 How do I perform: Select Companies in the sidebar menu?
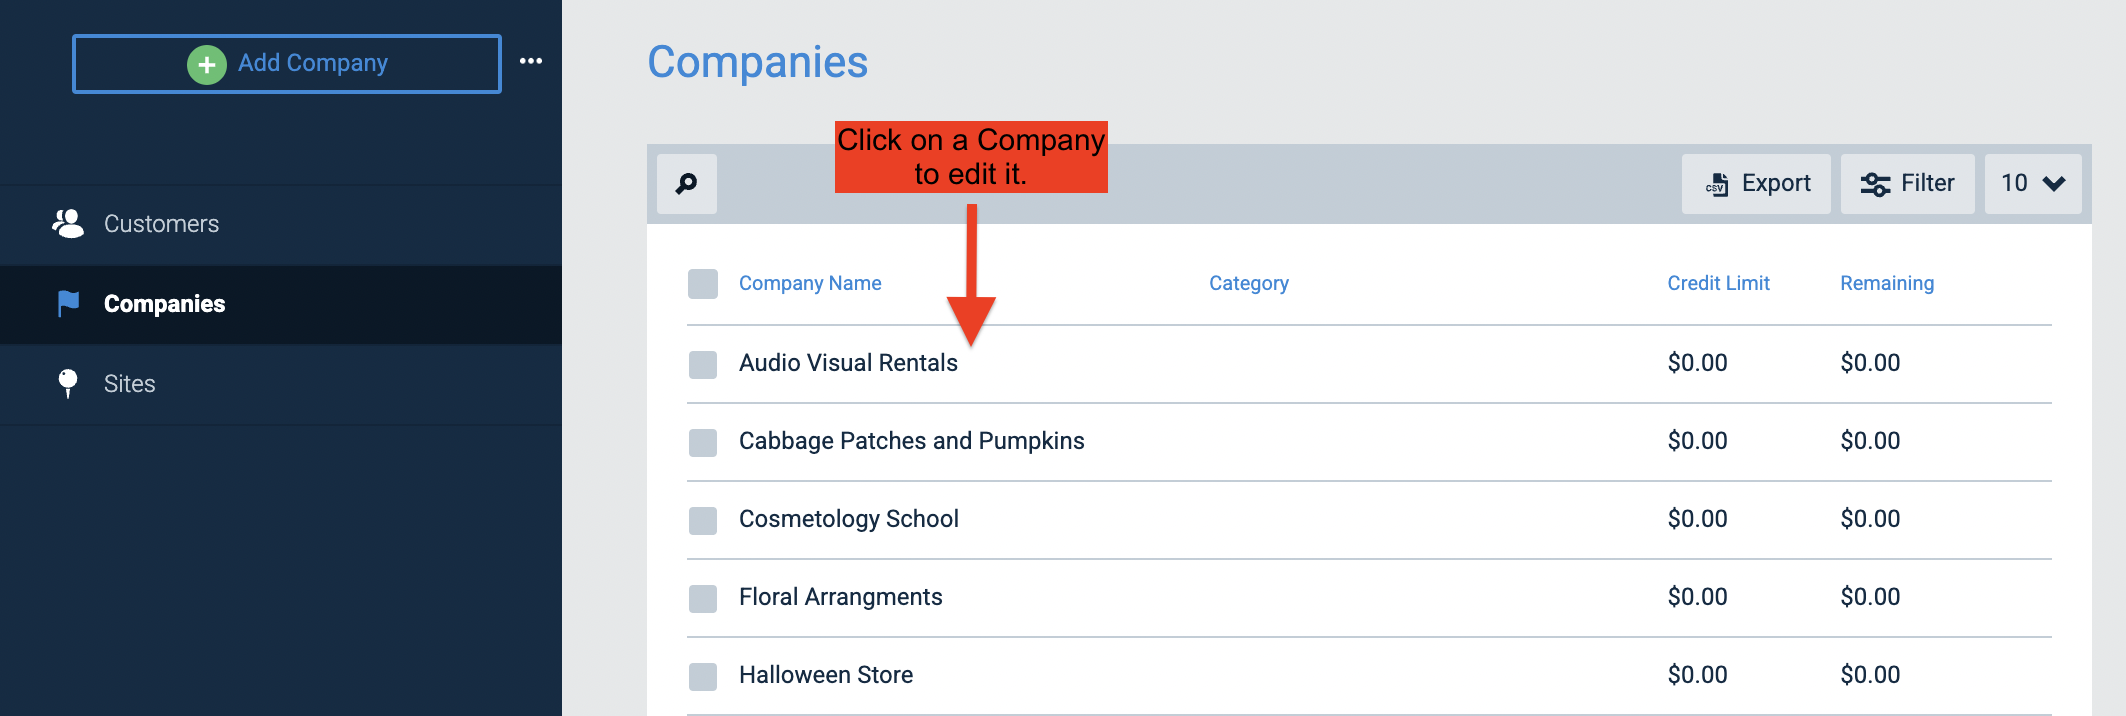coord(281,304)
